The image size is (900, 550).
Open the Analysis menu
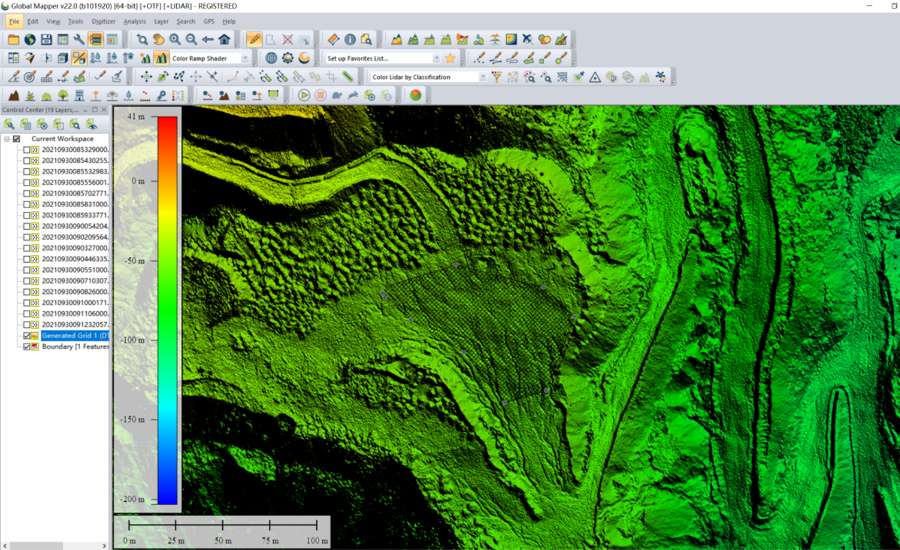(134, 21)
